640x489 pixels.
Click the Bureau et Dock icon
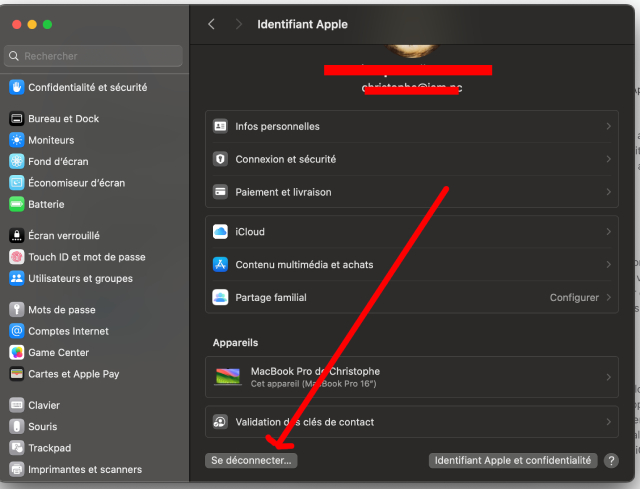tap(17, 118)
